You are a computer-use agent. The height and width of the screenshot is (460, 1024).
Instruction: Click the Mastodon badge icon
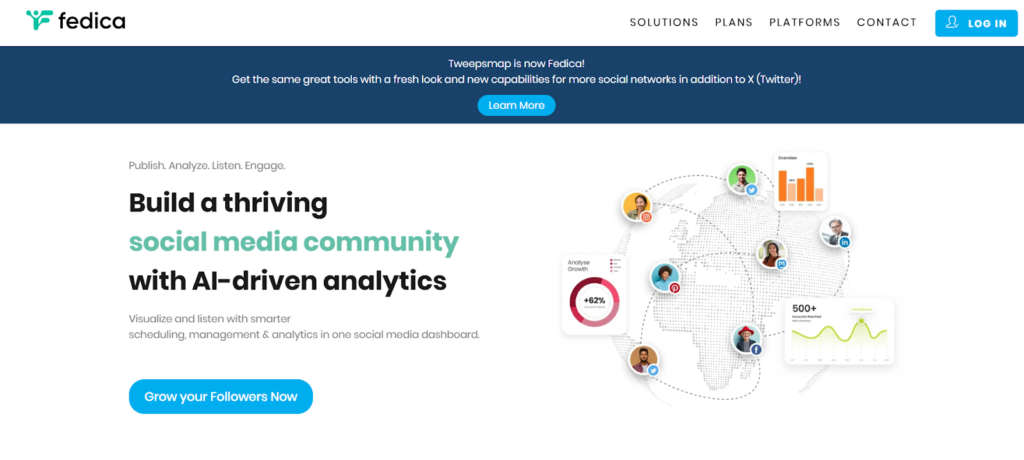782,264
